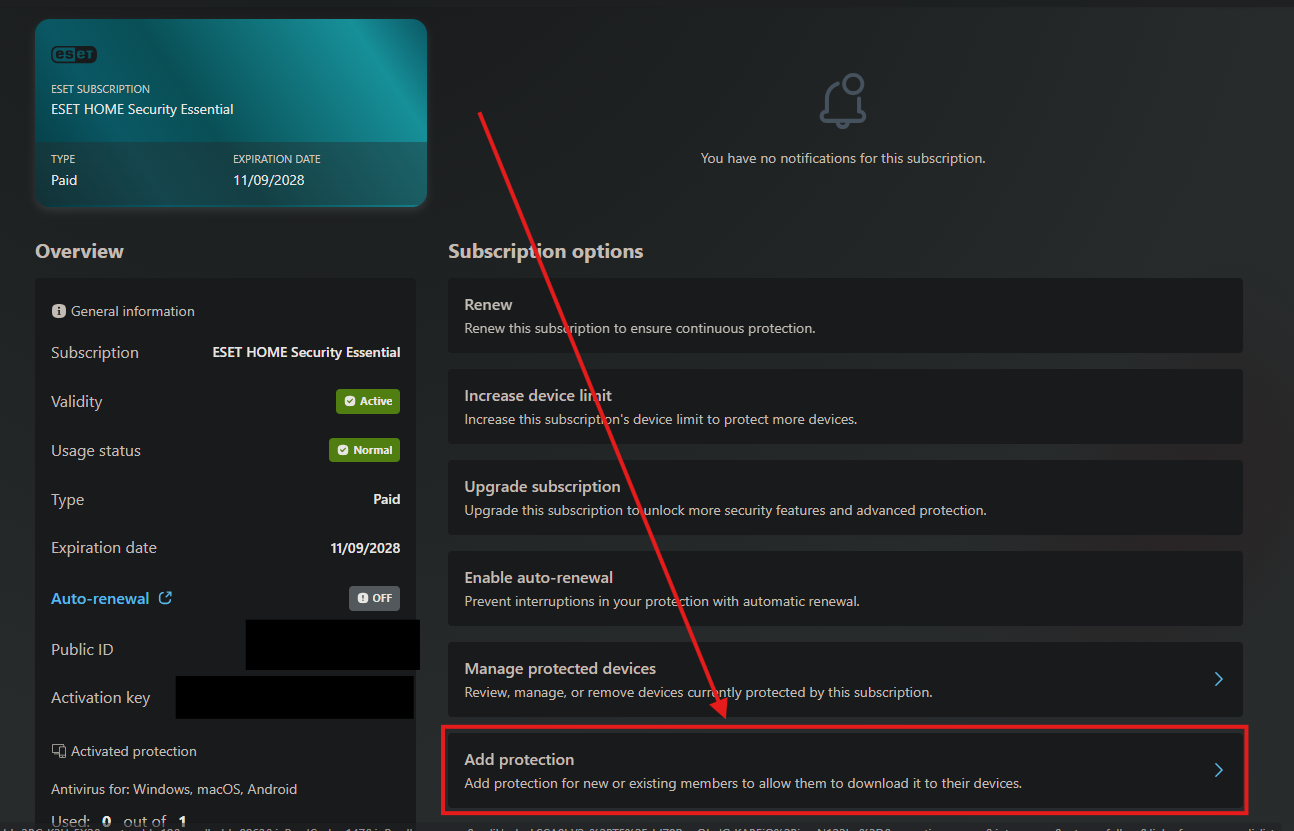
Task: Click the Activation key label
Action: (x=100, y=698)
